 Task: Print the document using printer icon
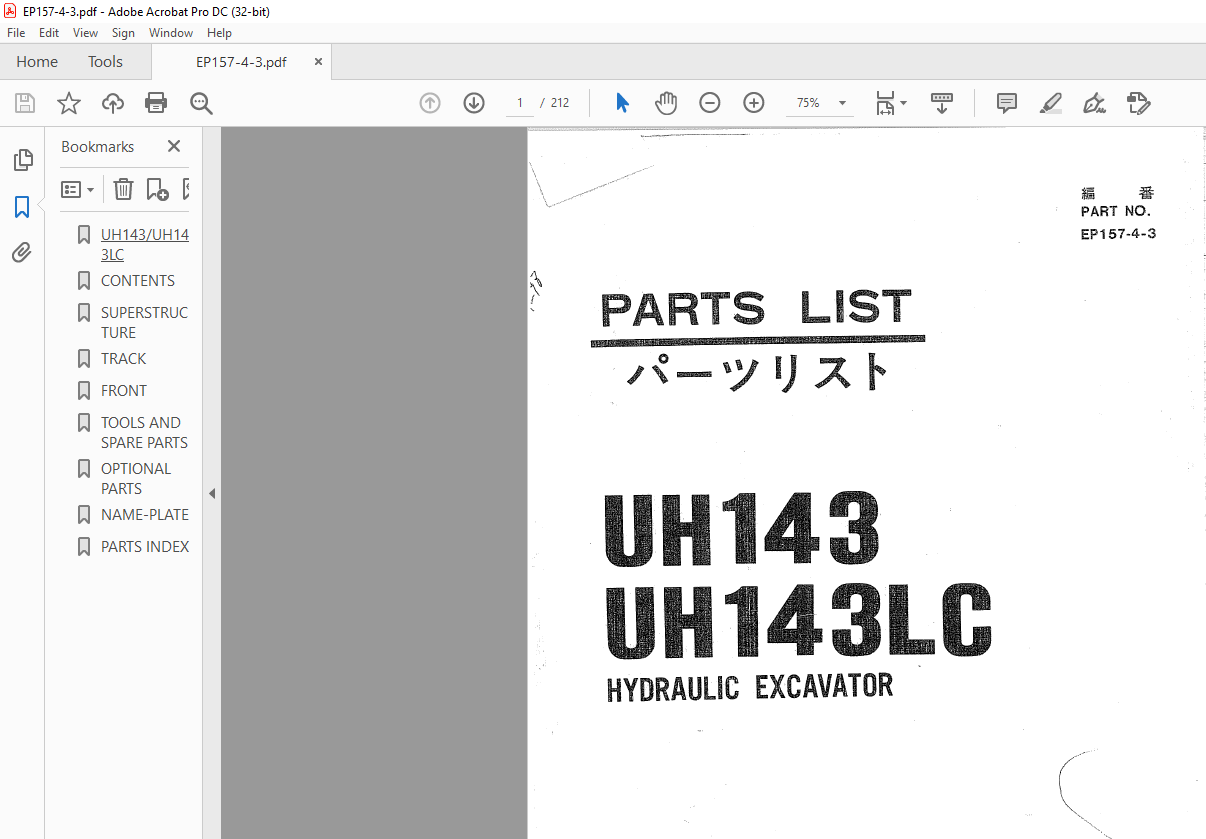click(156, 103)
